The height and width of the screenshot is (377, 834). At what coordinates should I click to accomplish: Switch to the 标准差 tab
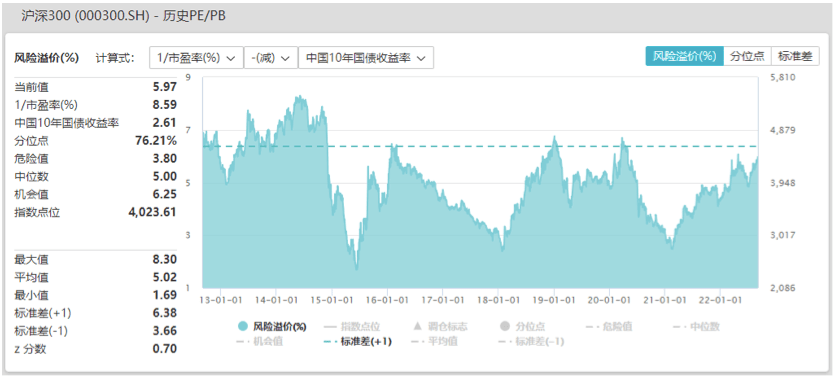point(795,56)
